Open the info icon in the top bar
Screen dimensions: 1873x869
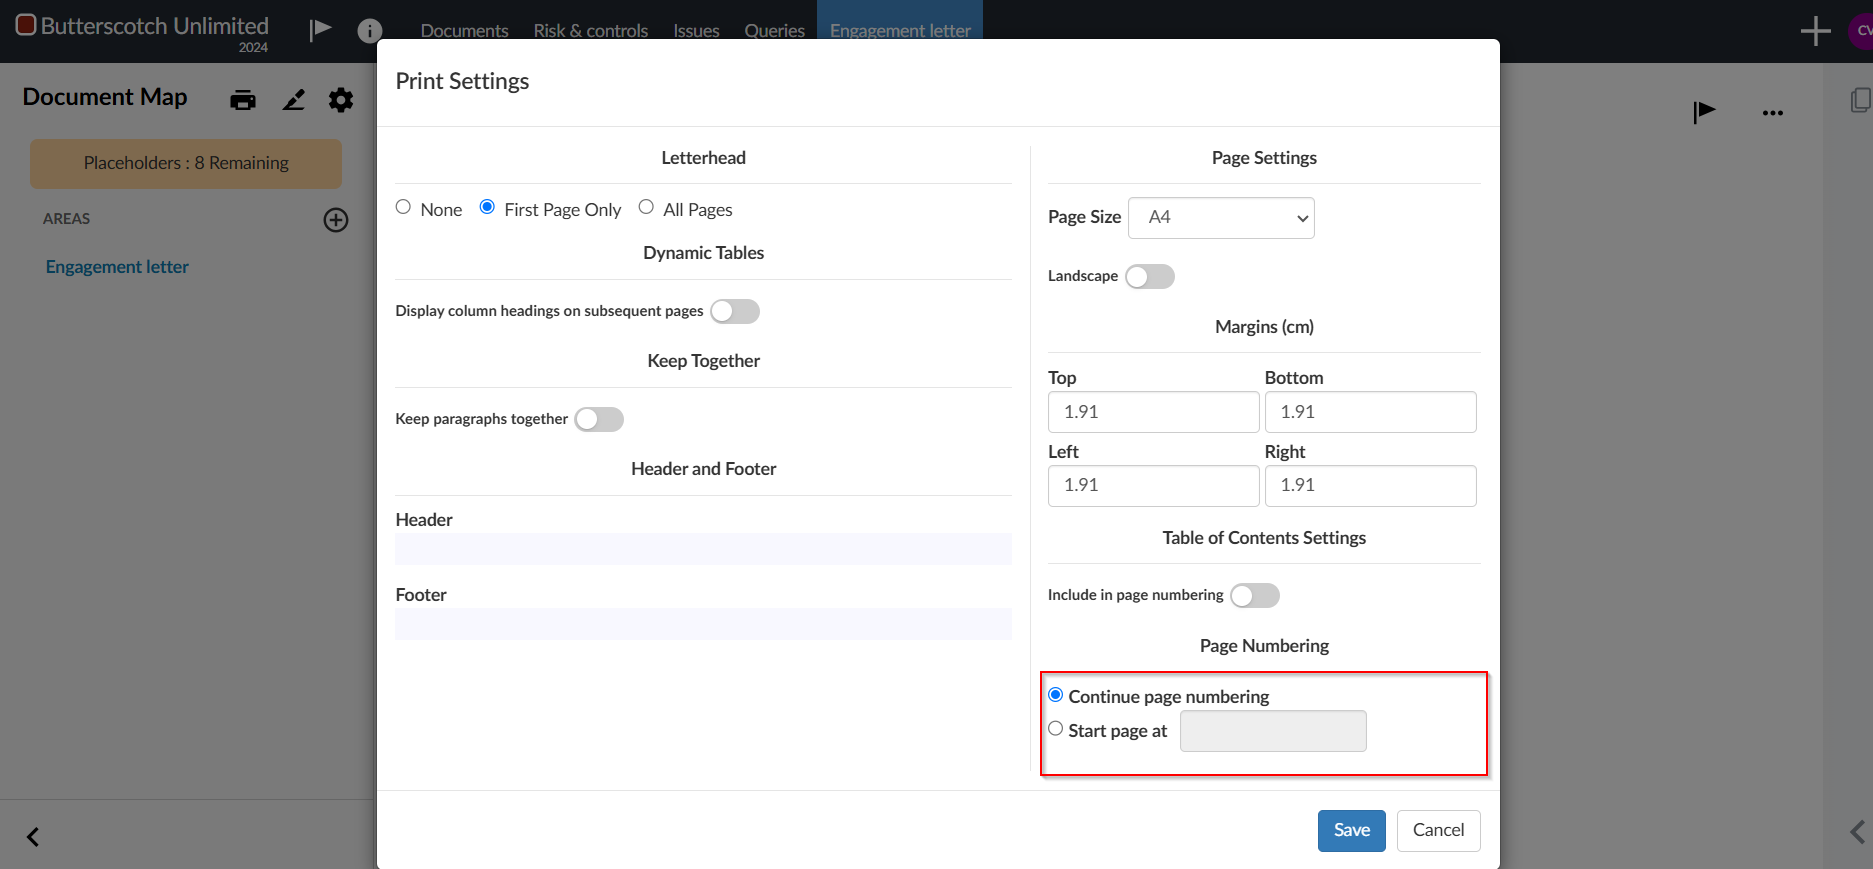click(370, 31)
